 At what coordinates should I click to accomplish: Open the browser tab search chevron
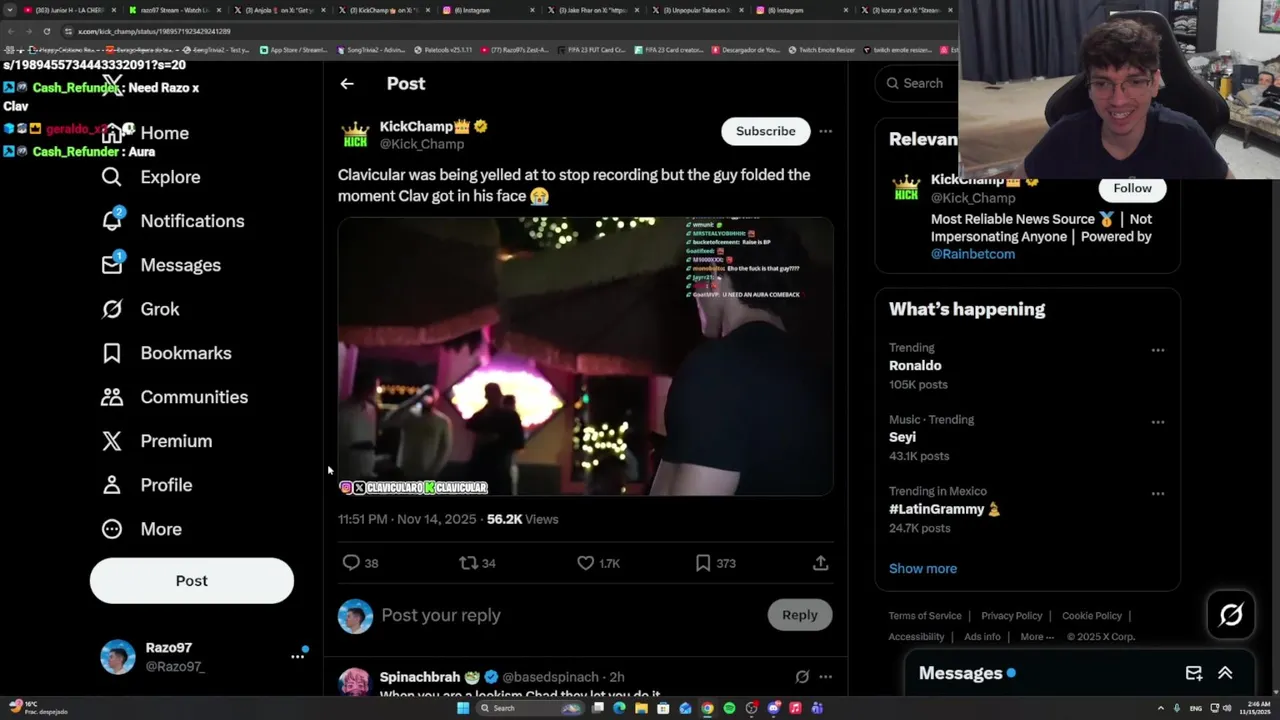pos(9,10)
